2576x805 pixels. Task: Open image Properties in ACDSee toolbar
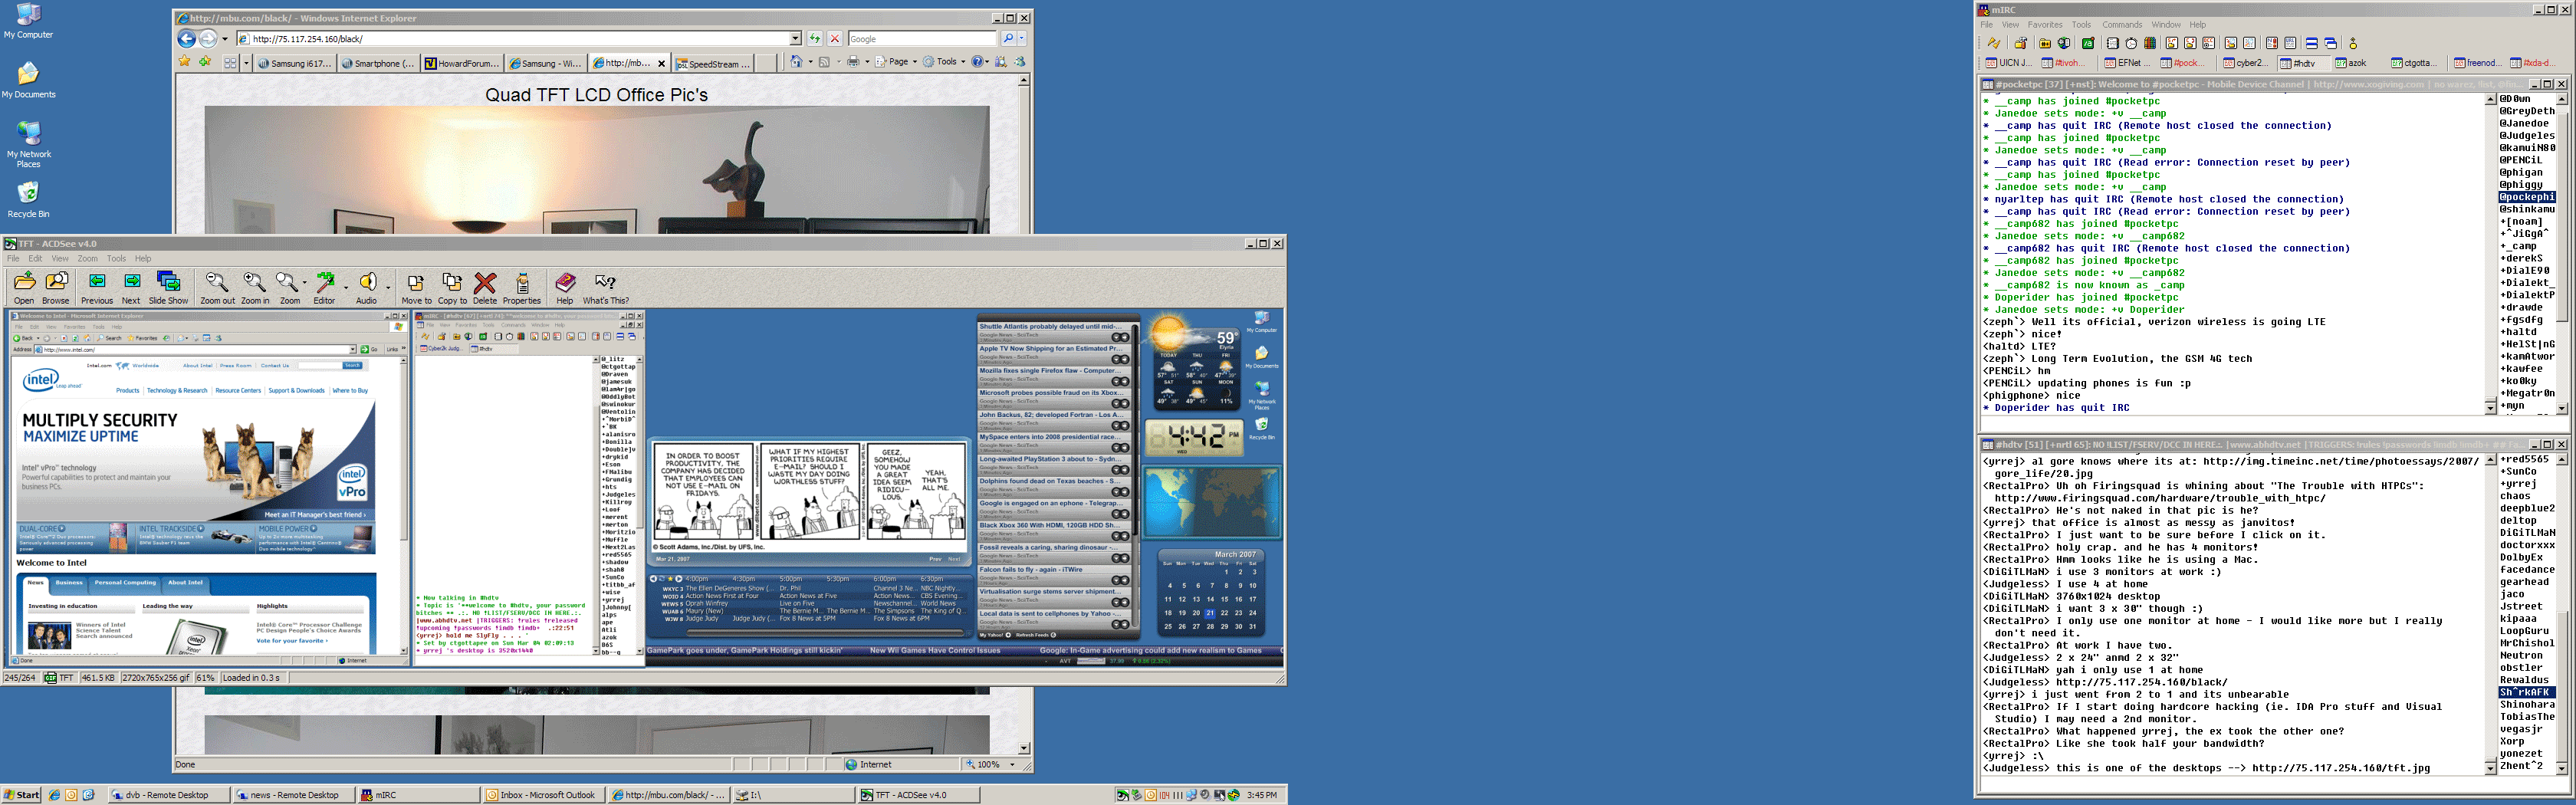tap(521, 287)
